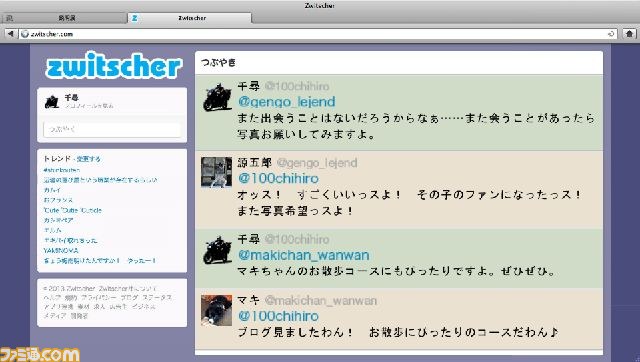Screen dimensions: 640x362
Task: Click the 変更する link next to トレンド
Action: pos(89,159)
